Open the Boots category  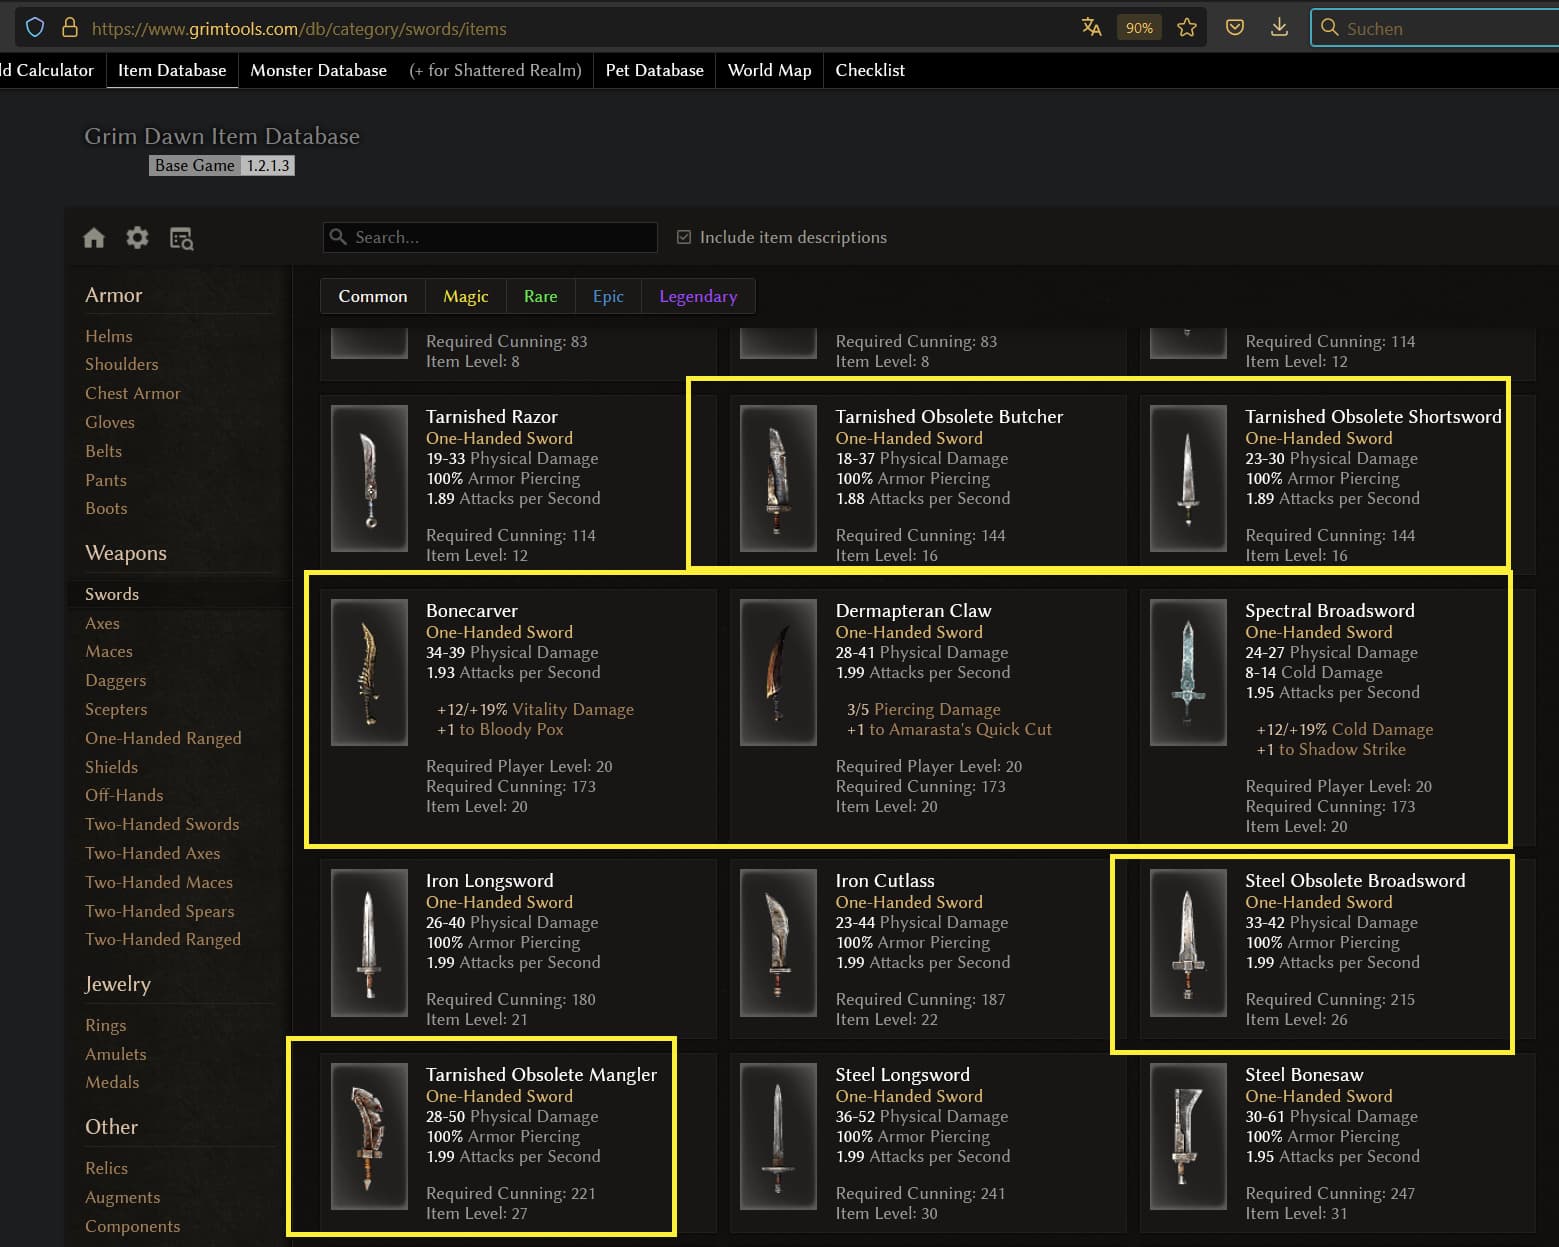click(105, 508)
